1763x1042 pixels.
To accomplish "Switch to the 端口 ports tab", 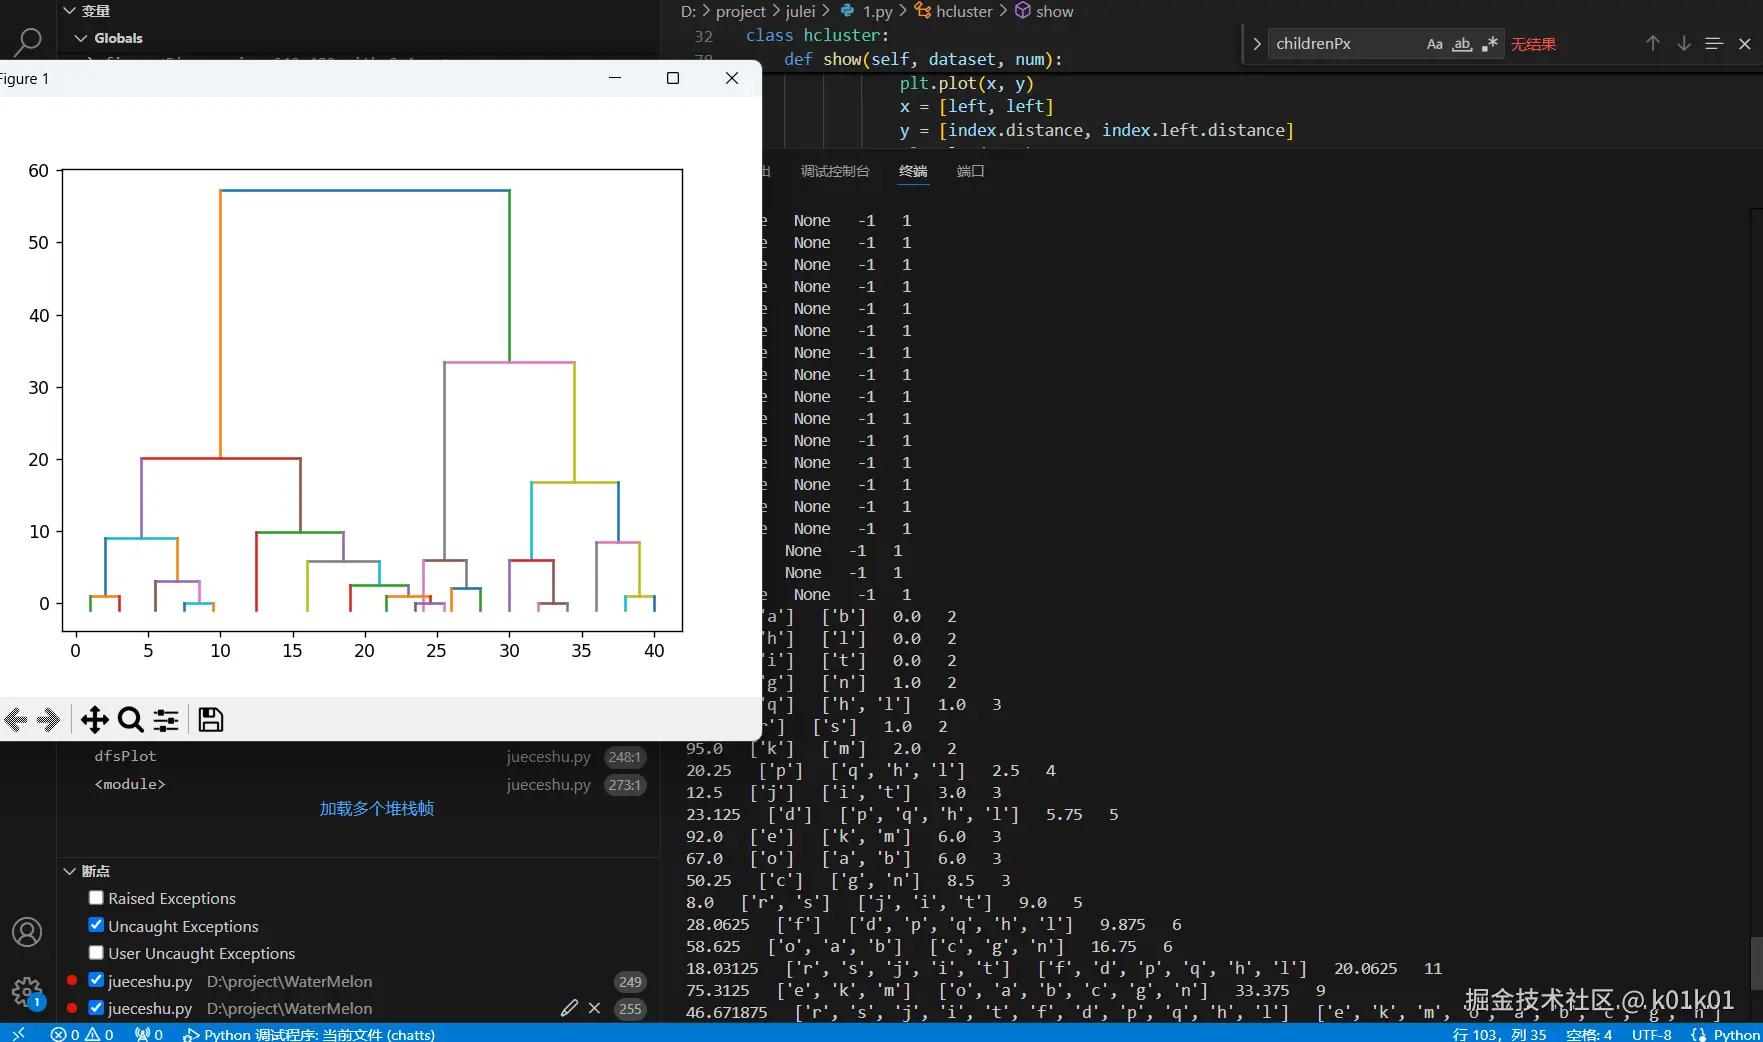I will point(971,171).
